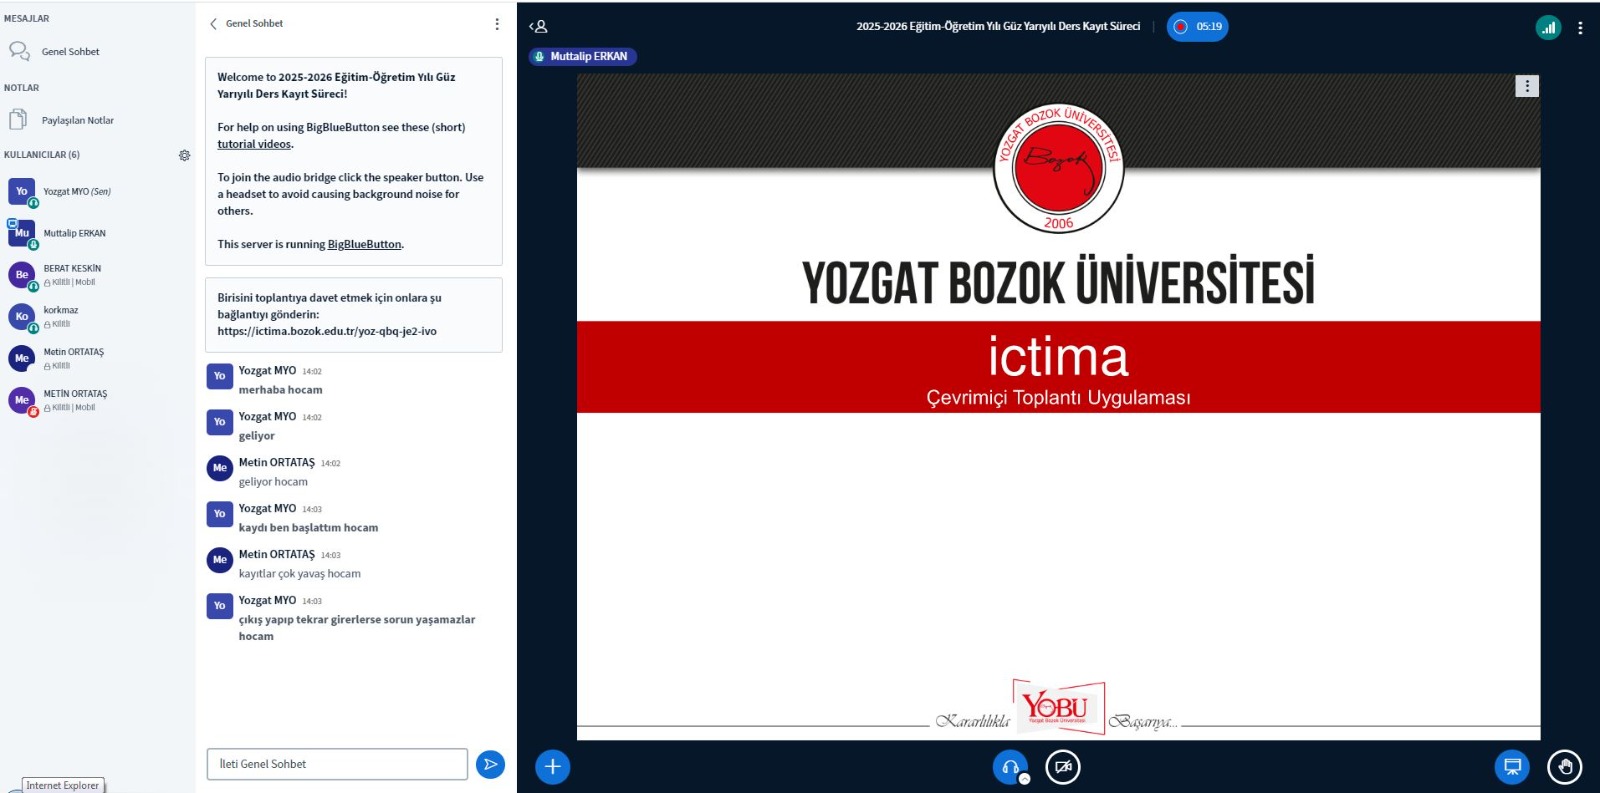
Task: Open the Genel Sohbet chat icon in sidebar
Action: pyautogui.click(x=19, y=51)
